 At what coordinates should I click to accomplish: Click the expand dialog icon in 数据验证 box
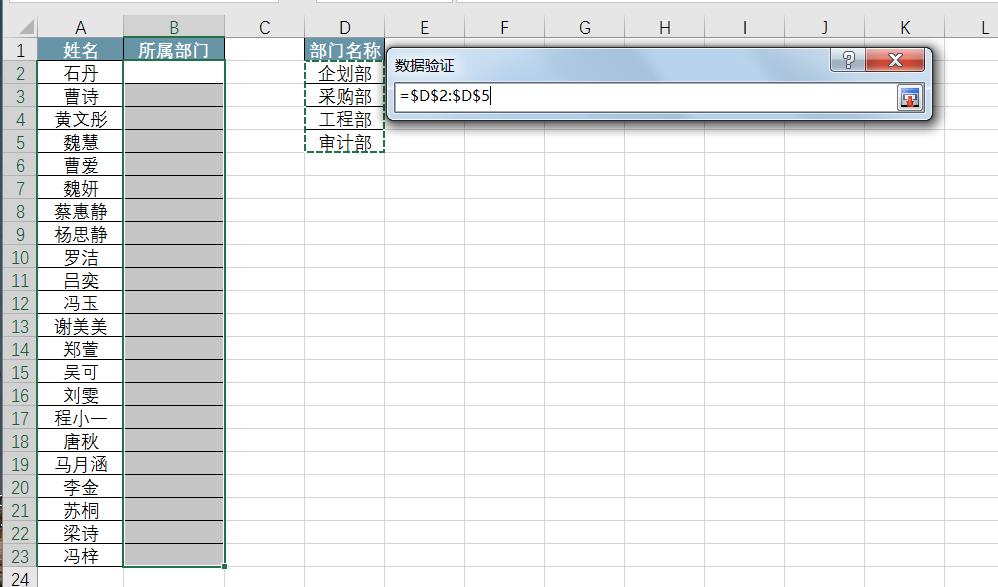(910, 98)
